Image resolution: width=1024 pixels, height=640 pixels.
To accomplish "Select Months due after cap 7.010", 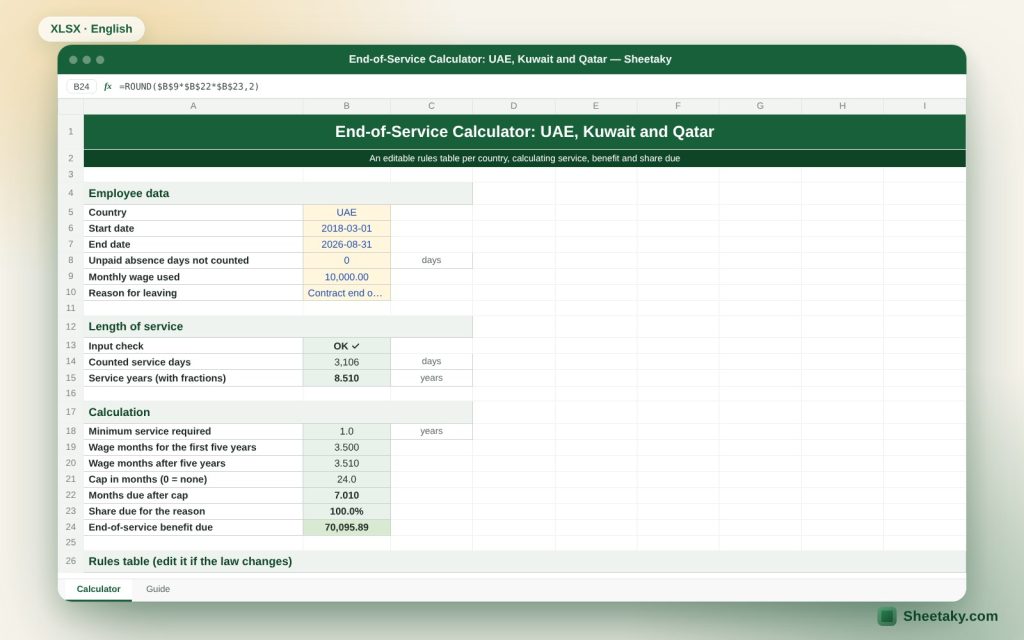I will point(347,495).
